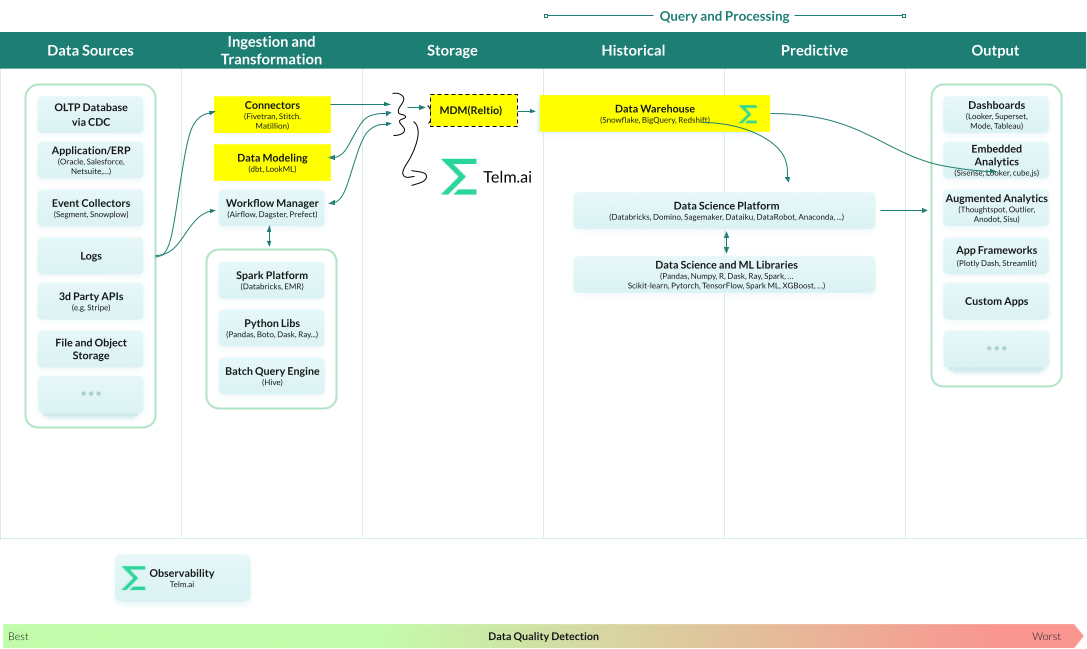
Task: Click Data Science and ML Libraries box
Action: pos(724,275)
